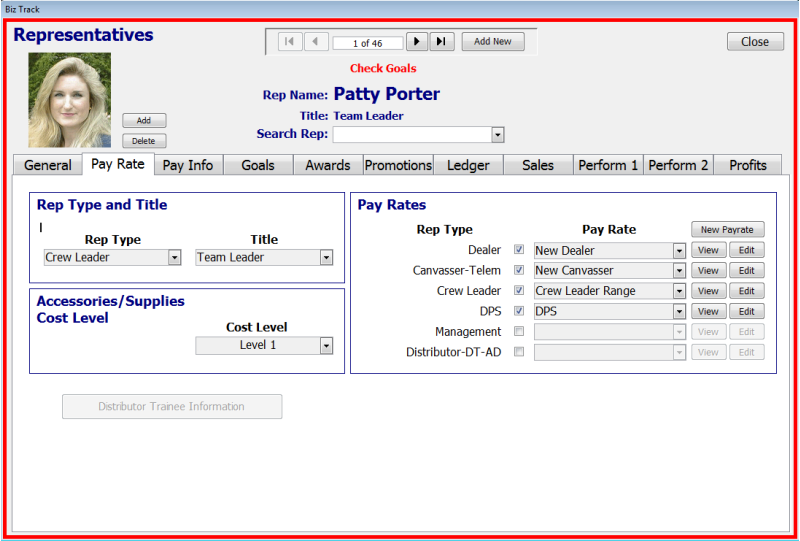The image size is (800, 541).
Task: Go to previous record arrow
Action: pyautogui.click(x=316, y=42)
